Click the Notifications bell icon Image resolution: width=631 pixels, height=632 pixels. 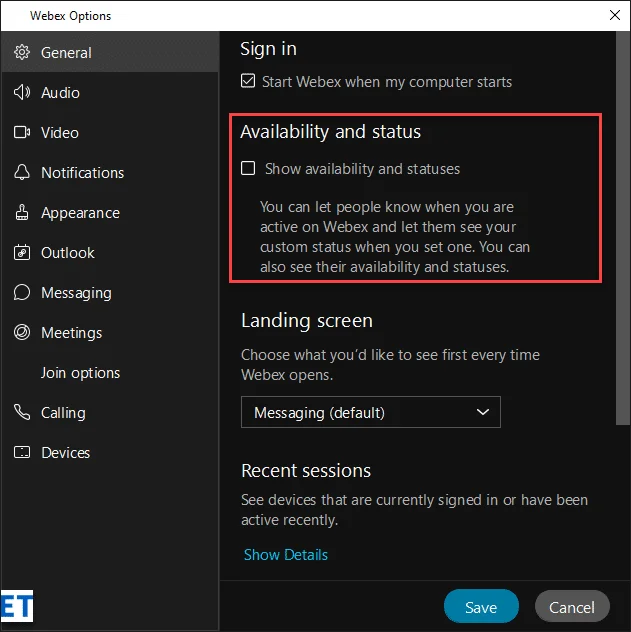pos(22,172)
